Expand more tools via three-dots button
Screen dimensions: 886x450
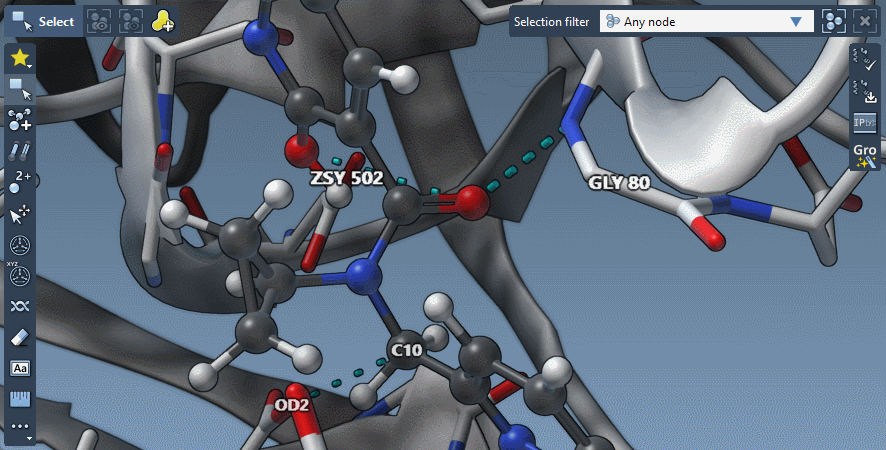click(x=20, y=427)
